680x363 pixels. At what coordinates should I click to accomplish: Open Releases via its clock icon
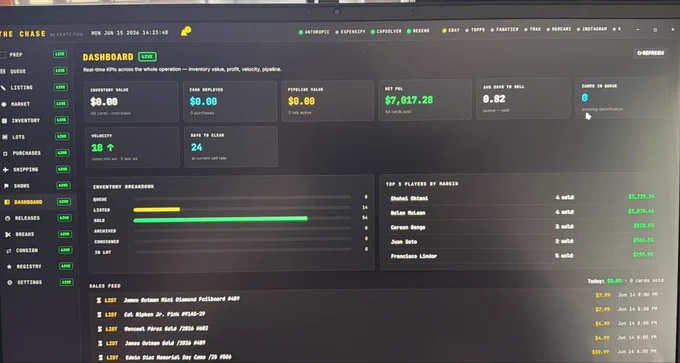tap(7, 218)
